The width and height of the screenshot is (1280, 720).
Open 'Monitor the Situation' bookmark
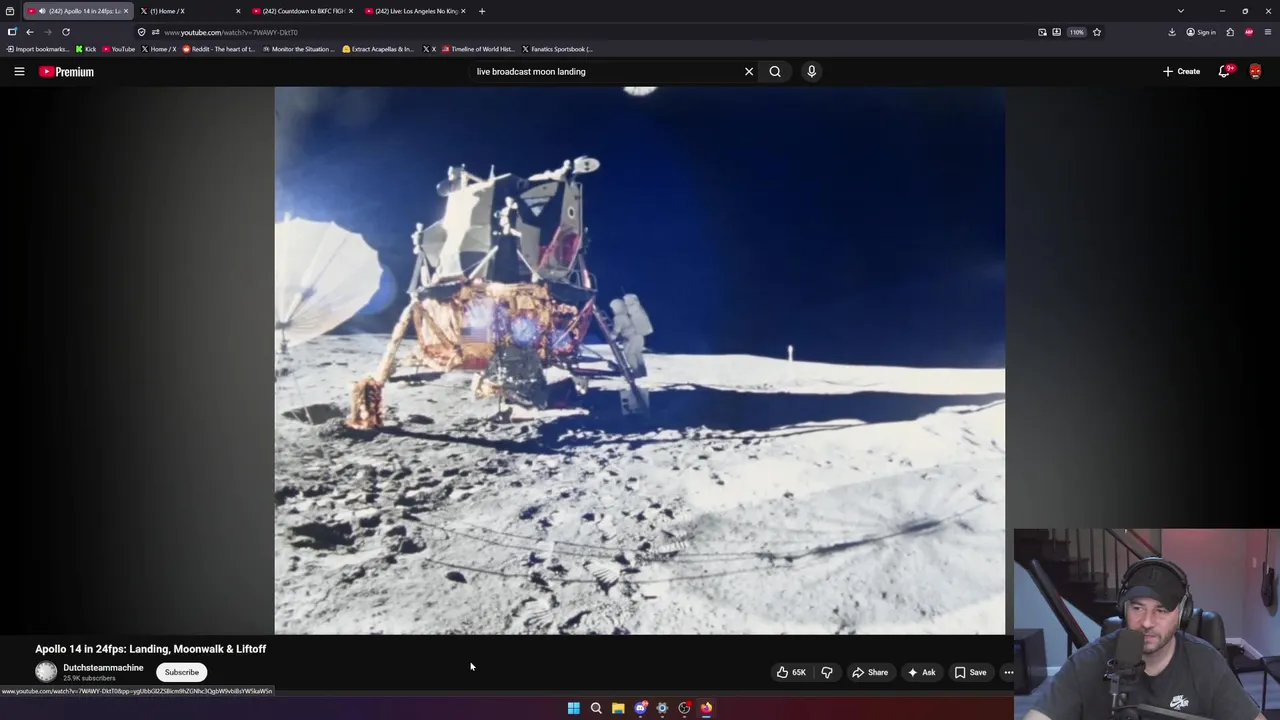click(298, 49)
